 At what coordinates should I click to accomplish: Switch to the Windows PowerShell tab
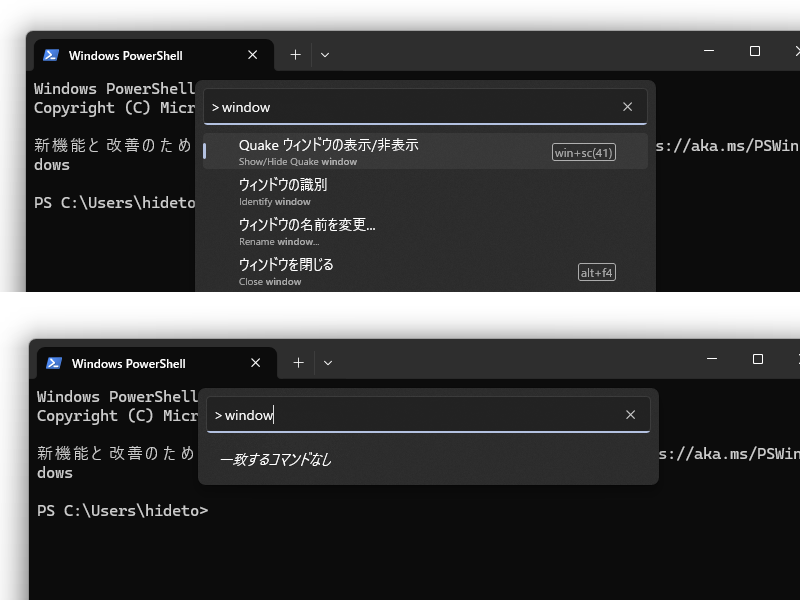point(130,55)
